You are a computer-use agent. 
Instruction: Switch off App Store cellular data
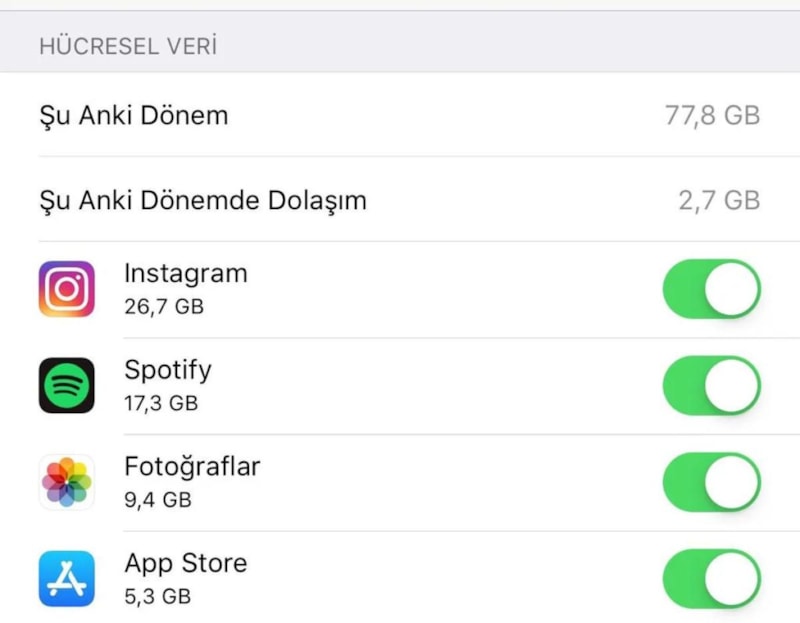point(711,579)
